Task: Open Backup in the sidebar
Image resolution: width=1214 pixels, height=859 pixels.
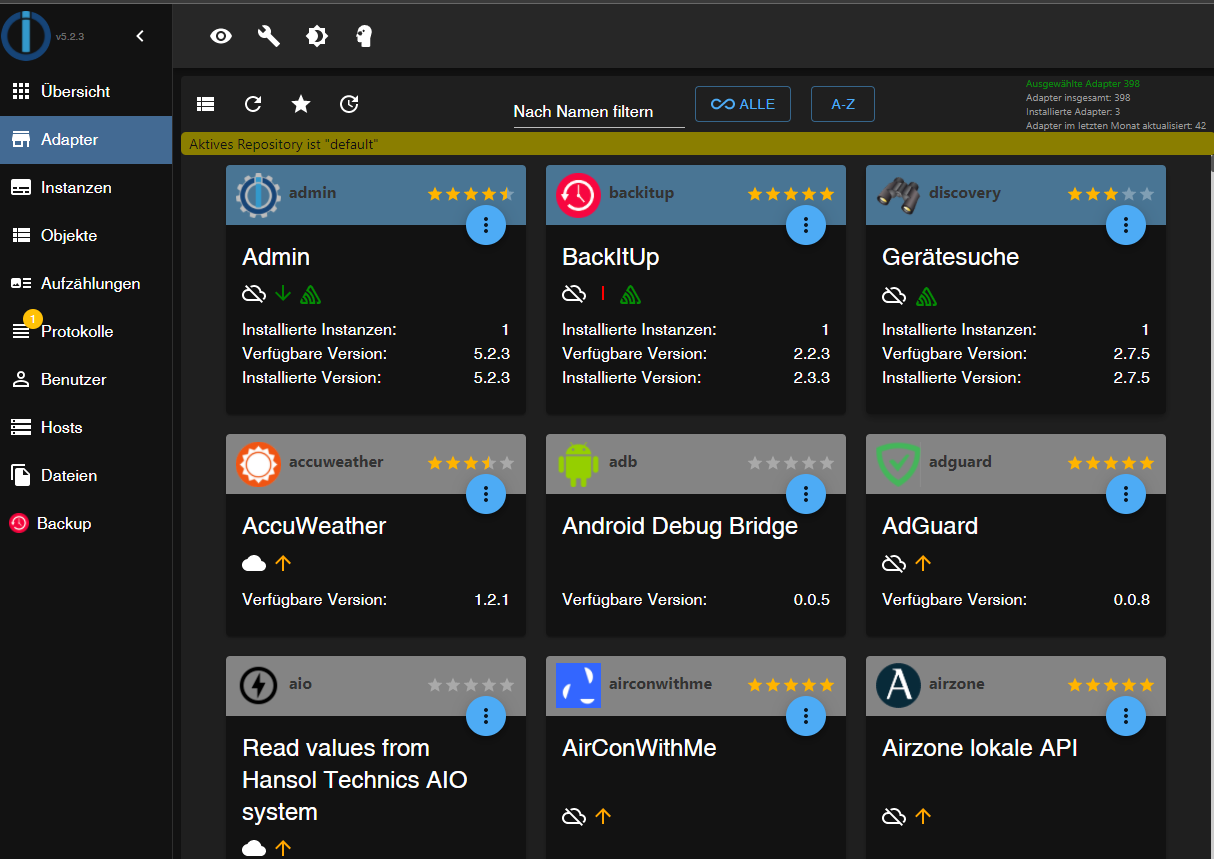Action: pos(86,524)
